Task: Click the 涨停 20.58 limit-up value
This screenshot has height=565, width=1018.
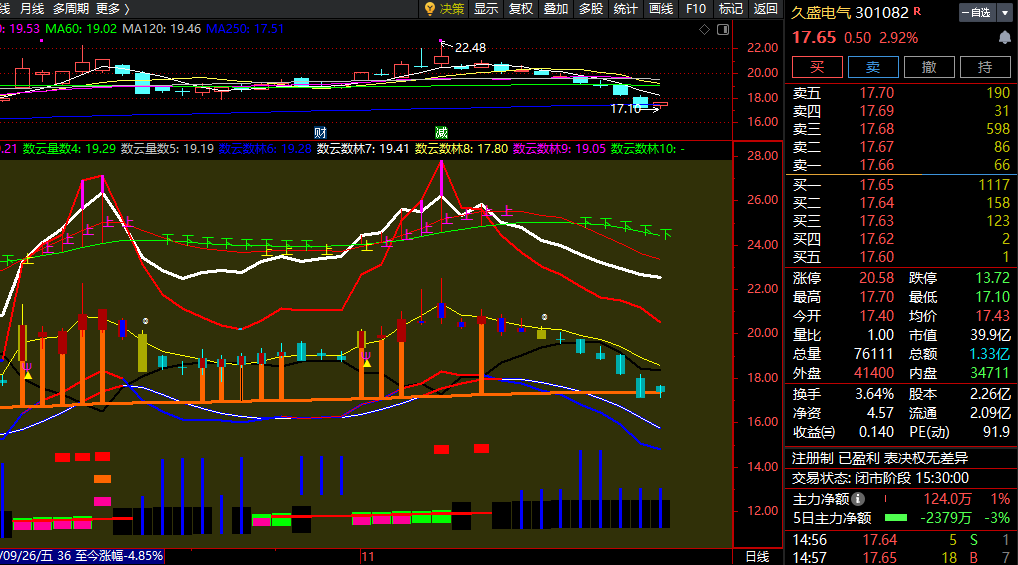Action: [876, 278]
